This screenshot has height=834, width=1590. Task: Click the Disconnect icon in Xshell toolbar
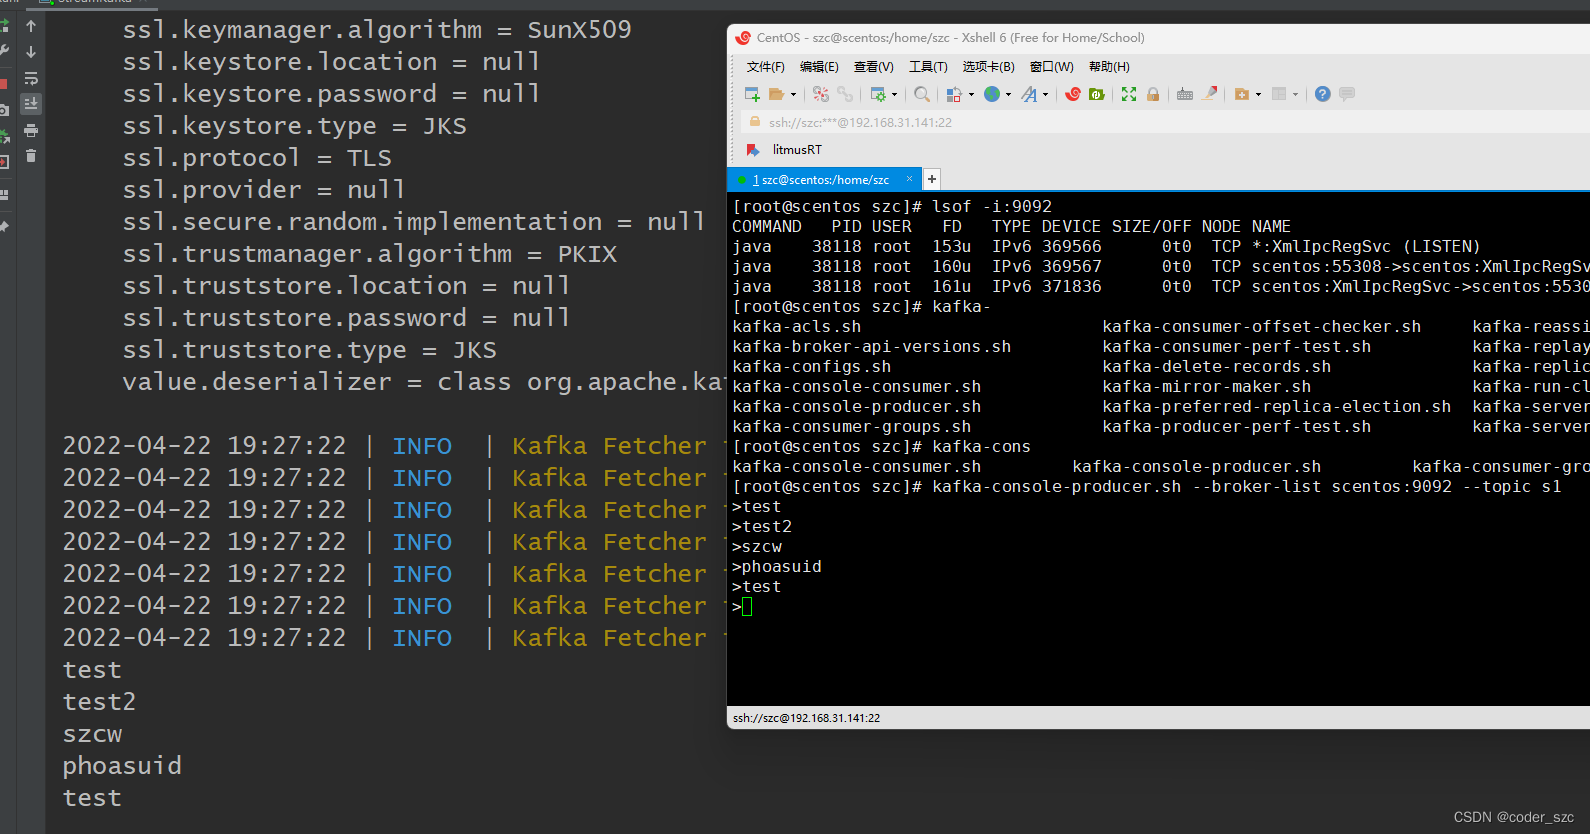[821, 94]
